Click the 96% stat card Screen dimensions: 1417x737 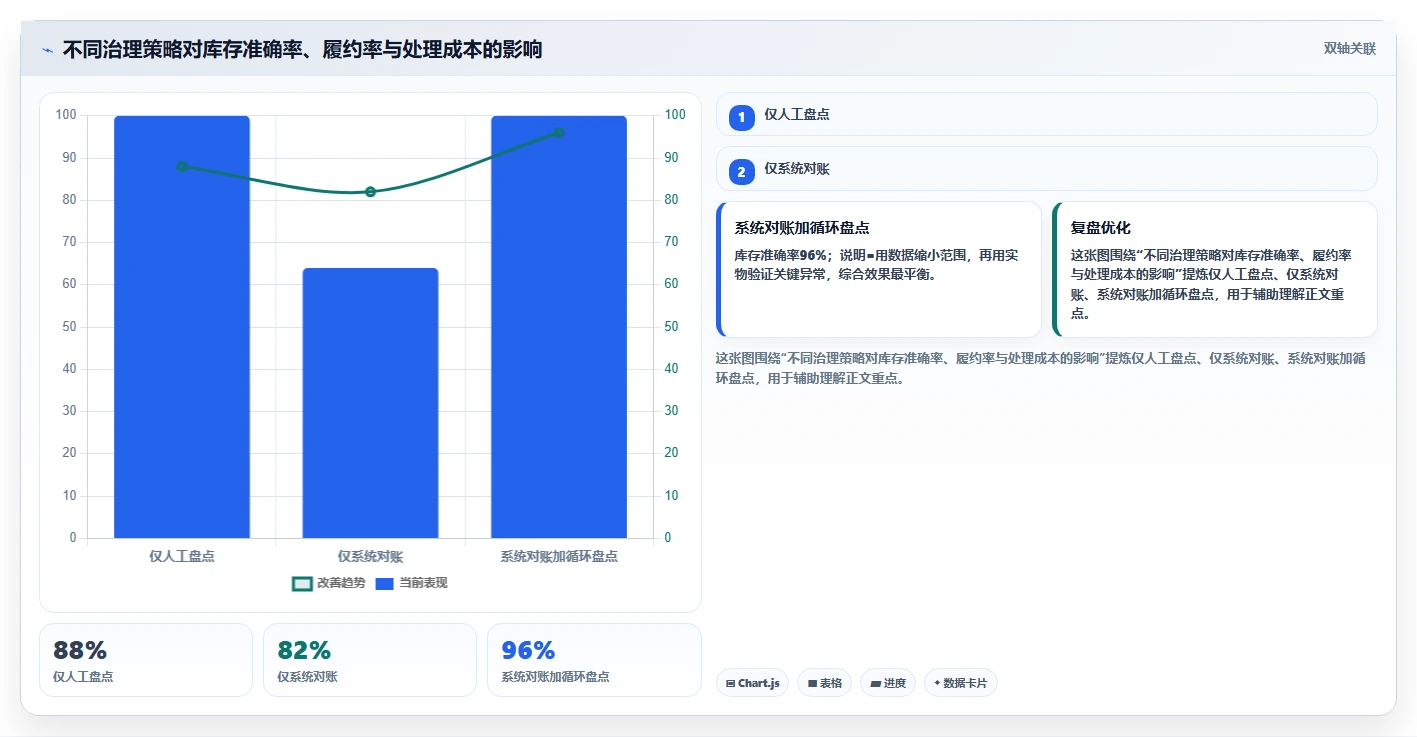point(594,660)
